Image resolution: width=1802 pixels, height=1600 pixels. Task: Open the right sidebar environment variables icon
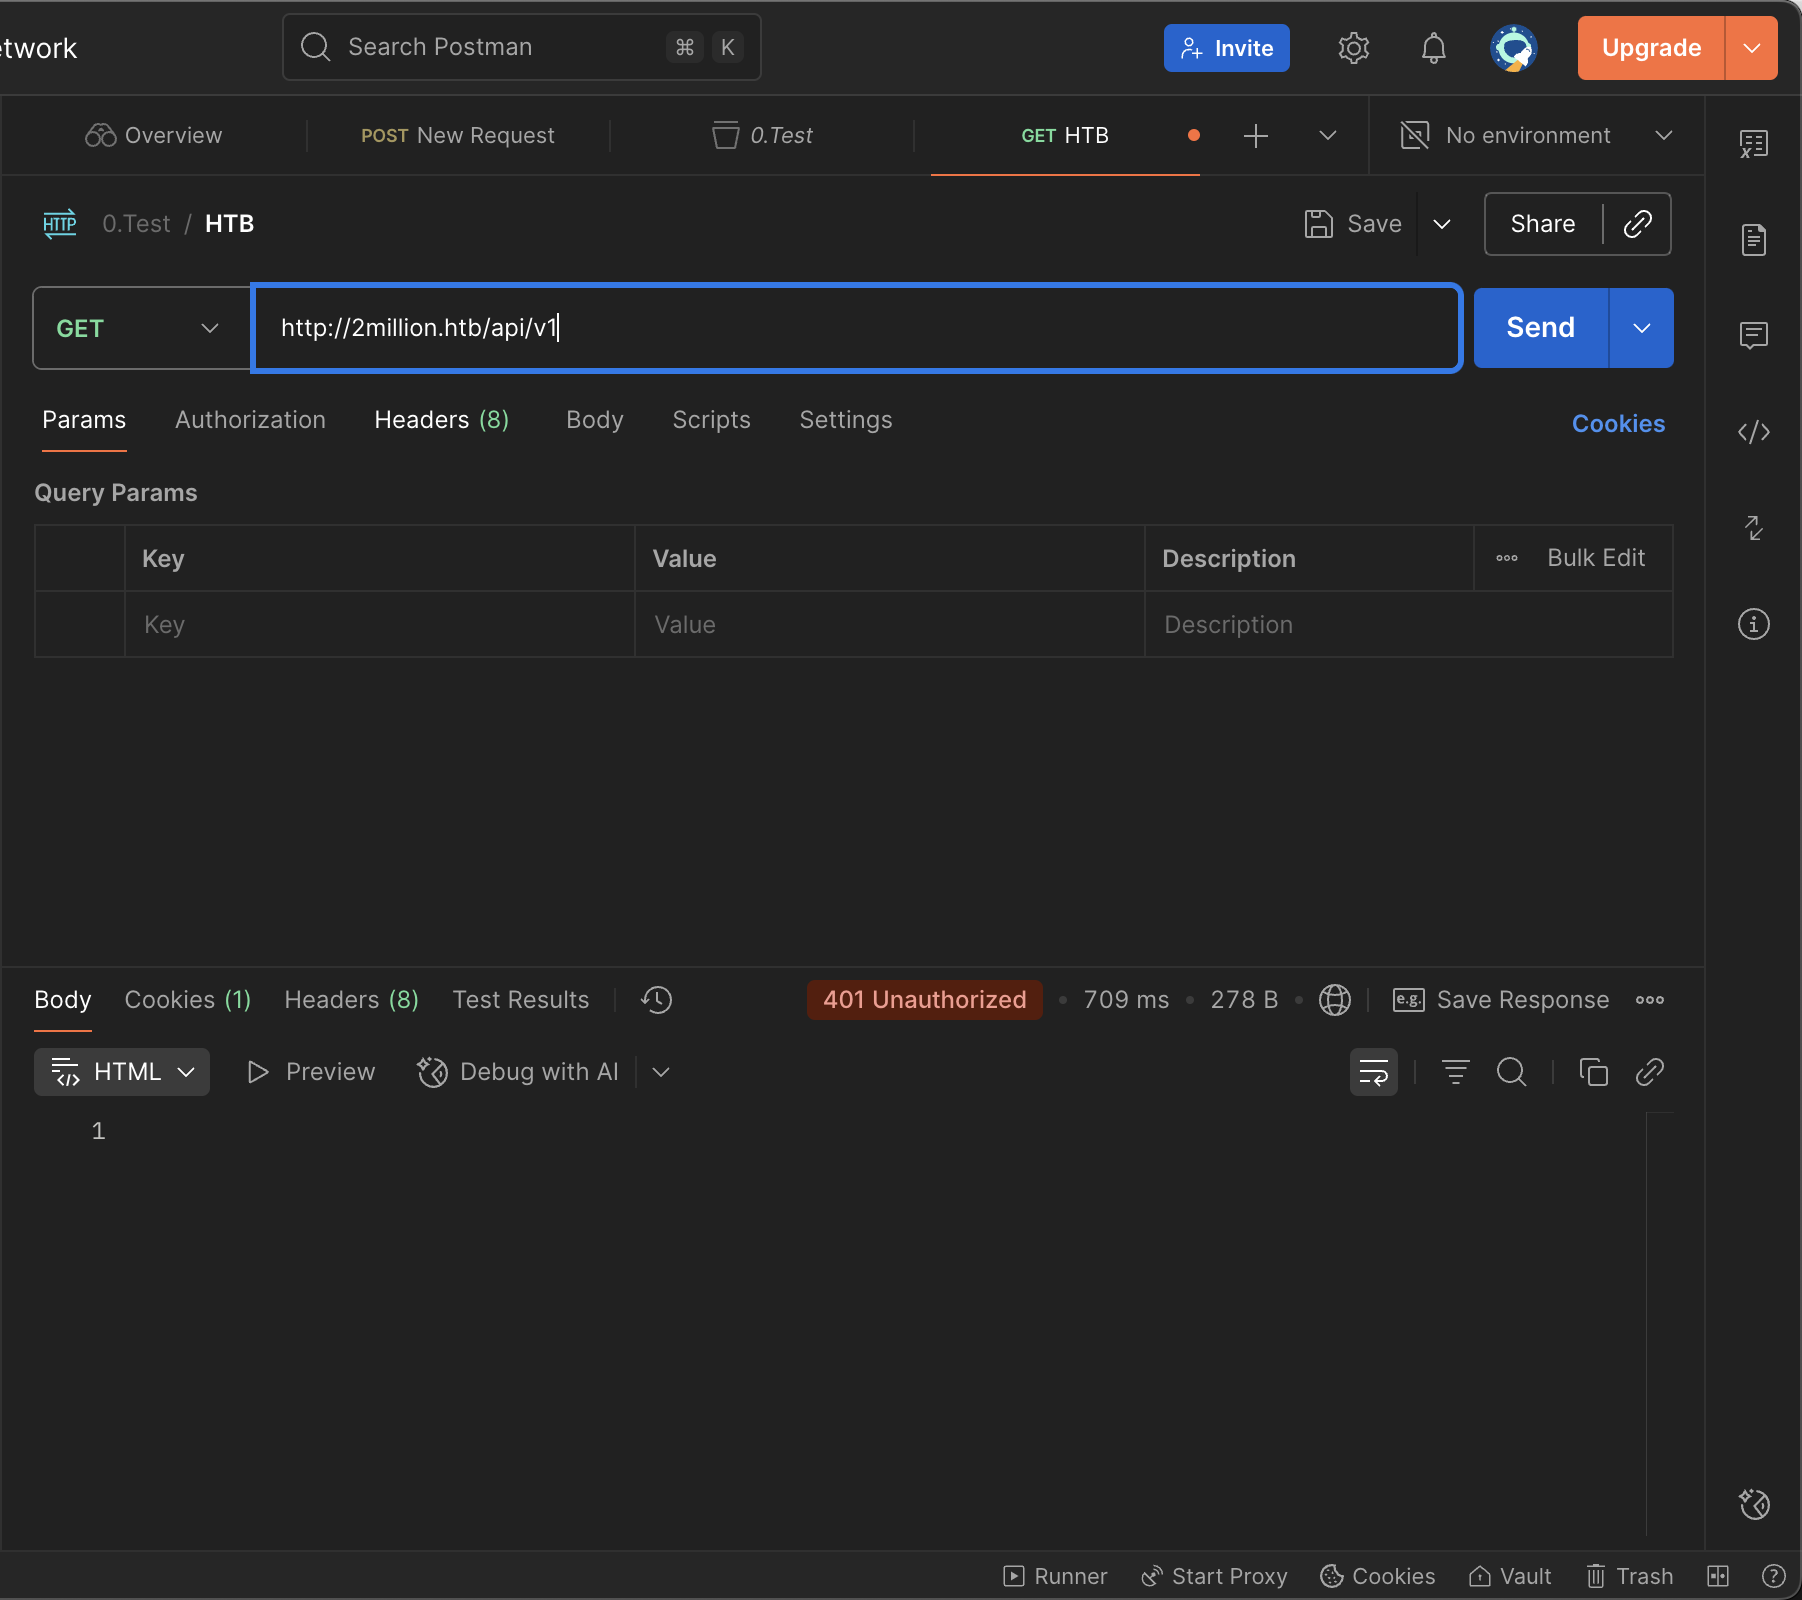(1754, 144)
